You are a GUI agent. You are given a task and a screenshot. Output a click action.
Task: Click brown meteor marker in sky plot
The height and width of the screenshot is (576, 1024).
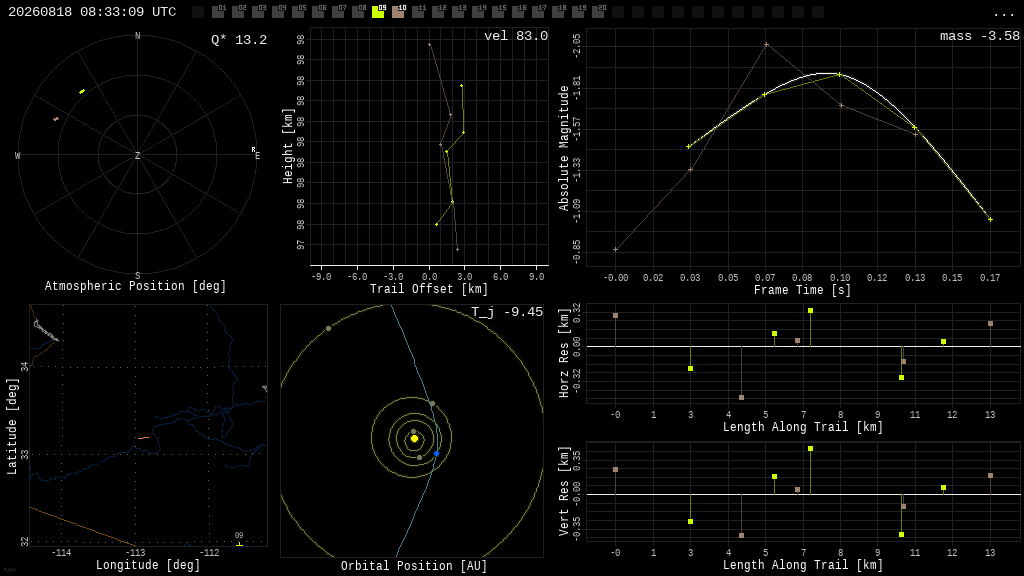click(56, 119)
